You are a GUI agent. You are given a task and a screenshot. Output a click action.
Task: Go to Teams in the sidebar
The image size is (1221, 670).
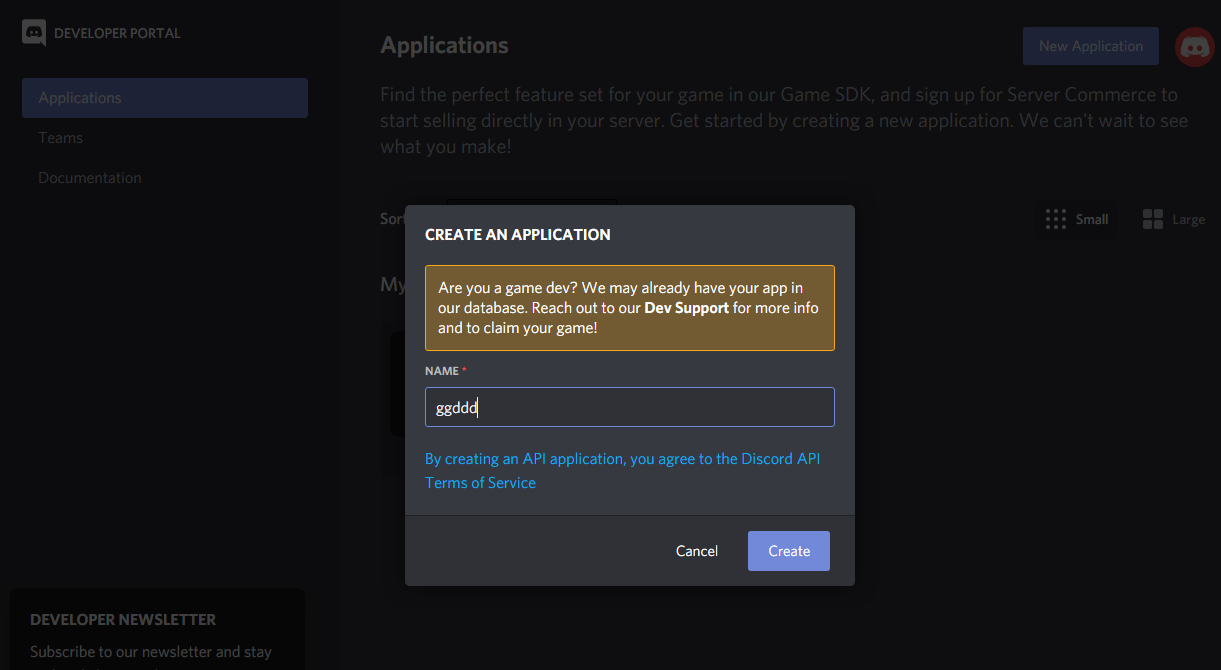click(61, 138)
